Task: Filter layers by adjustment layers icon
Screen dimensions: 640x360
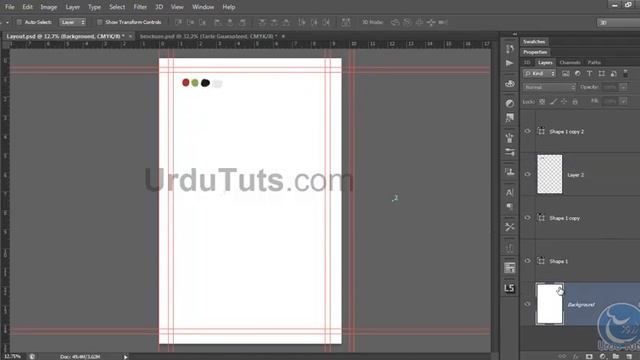Action: (x=578, y=73)
